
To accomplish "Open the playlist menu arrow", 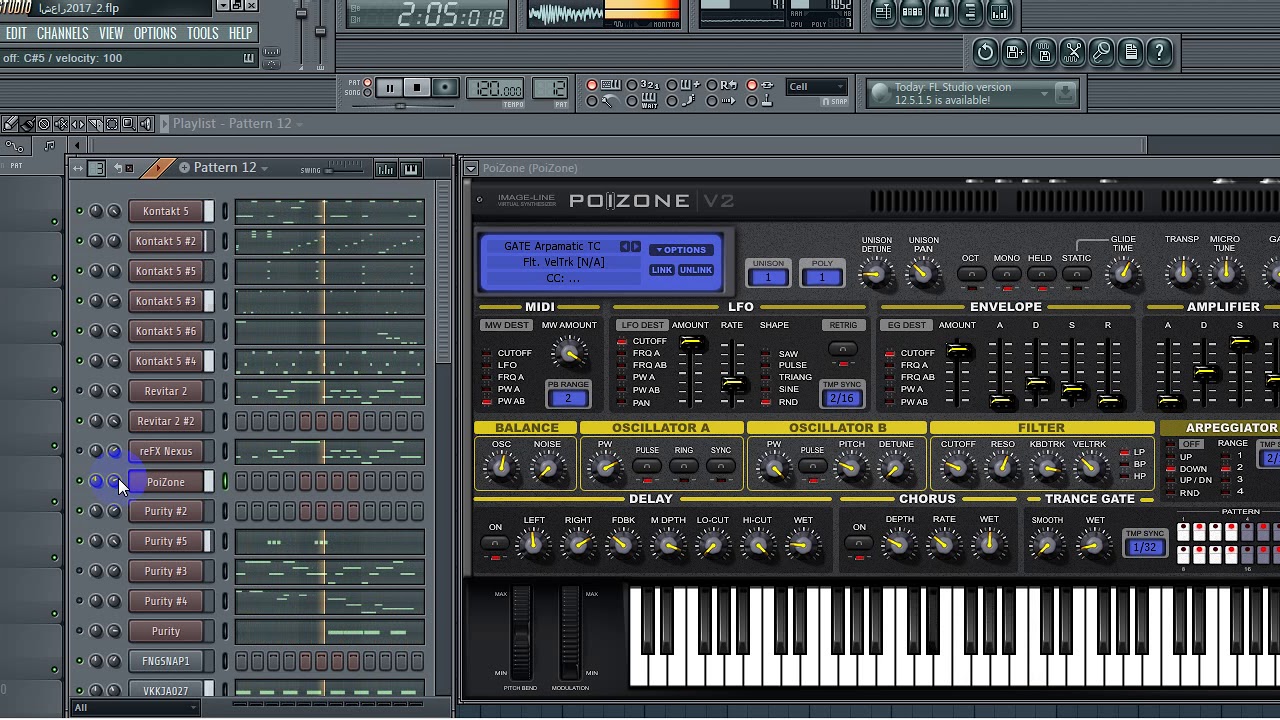I will point(165,124).
